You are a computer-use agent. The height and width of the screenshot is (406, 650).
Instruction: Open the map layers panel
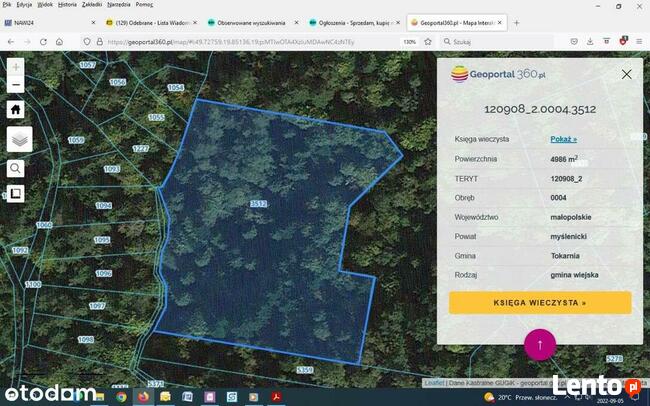[x=18, y=139]
